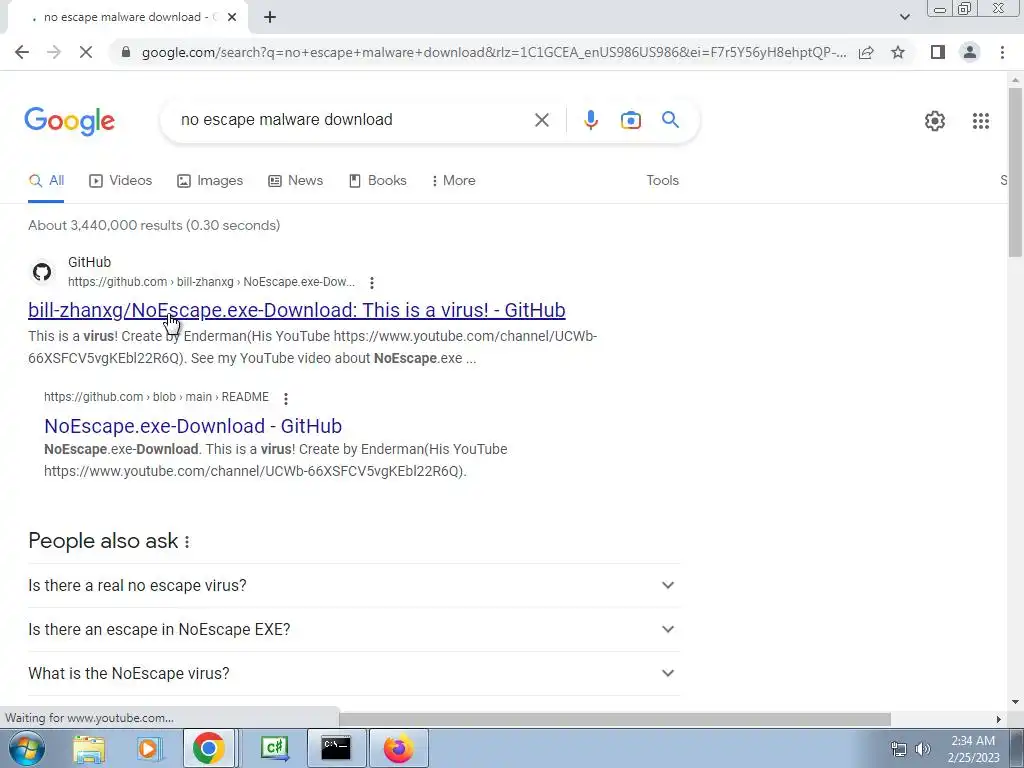This screenshot has height=768, width=1024.
Task: Switch to the Books tab
Action: coord(377,180)
